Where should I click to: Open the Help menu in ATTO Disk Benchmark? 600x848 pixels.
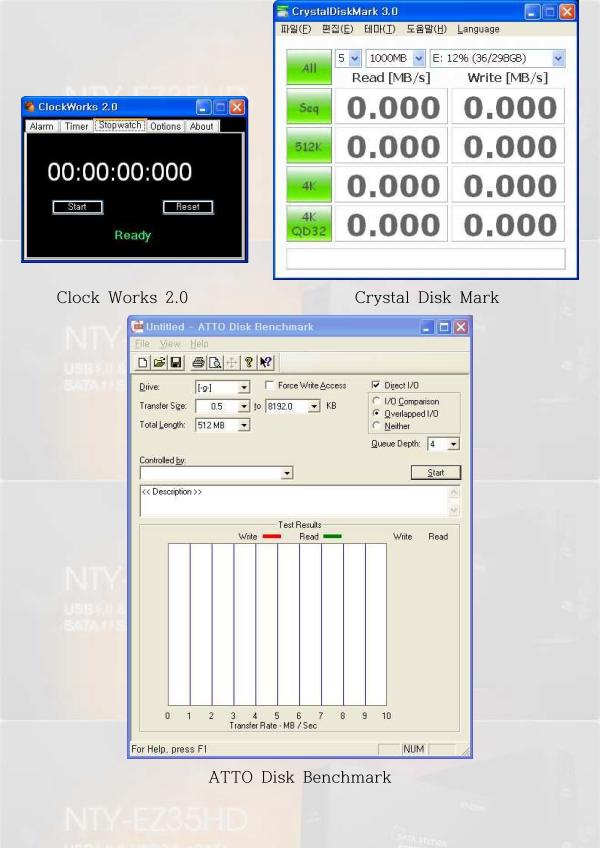(199, 344)
